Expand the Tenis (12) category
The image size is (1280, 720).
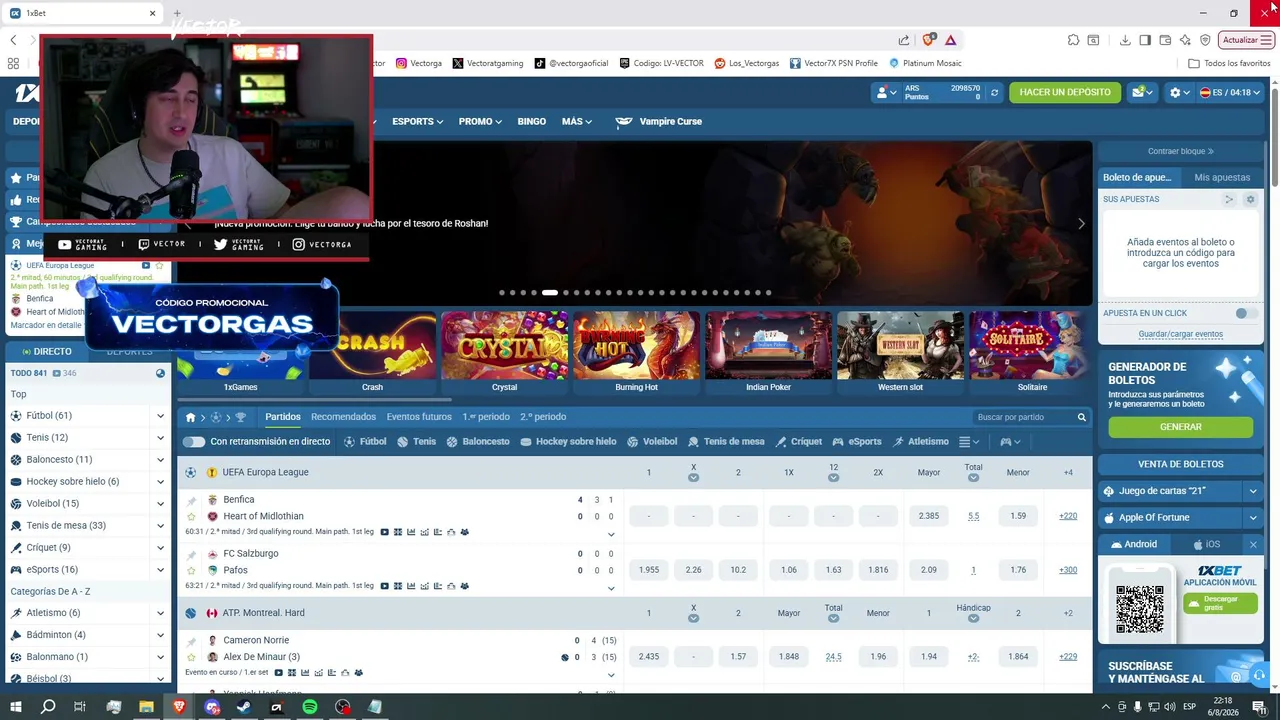click(x=160, y=438)
